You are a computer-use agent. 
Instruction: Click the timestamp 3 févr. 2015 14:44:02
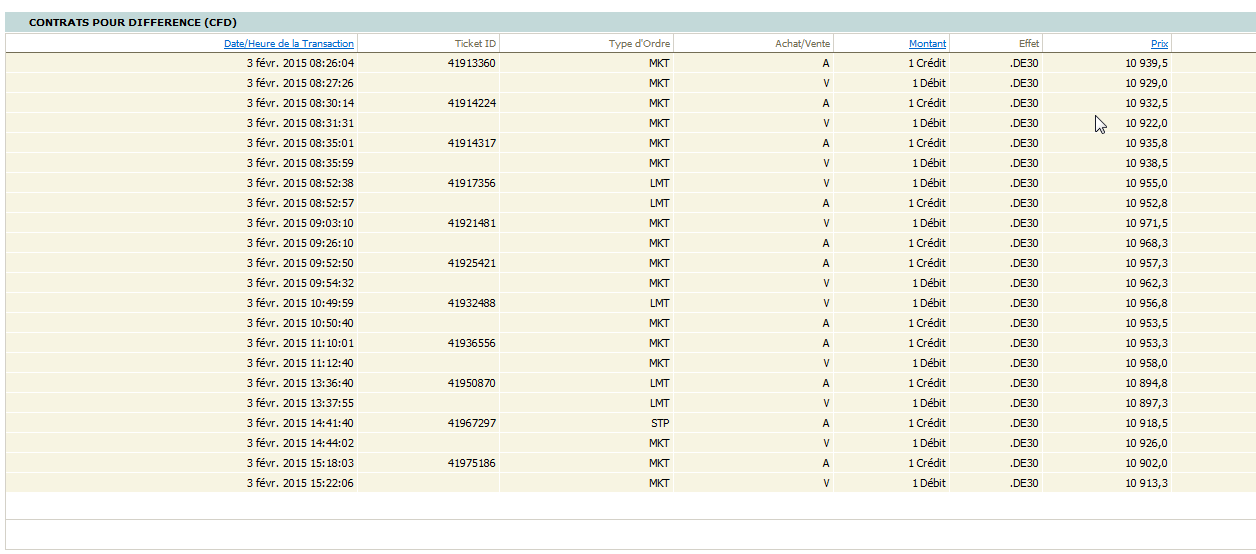[300, 443]
